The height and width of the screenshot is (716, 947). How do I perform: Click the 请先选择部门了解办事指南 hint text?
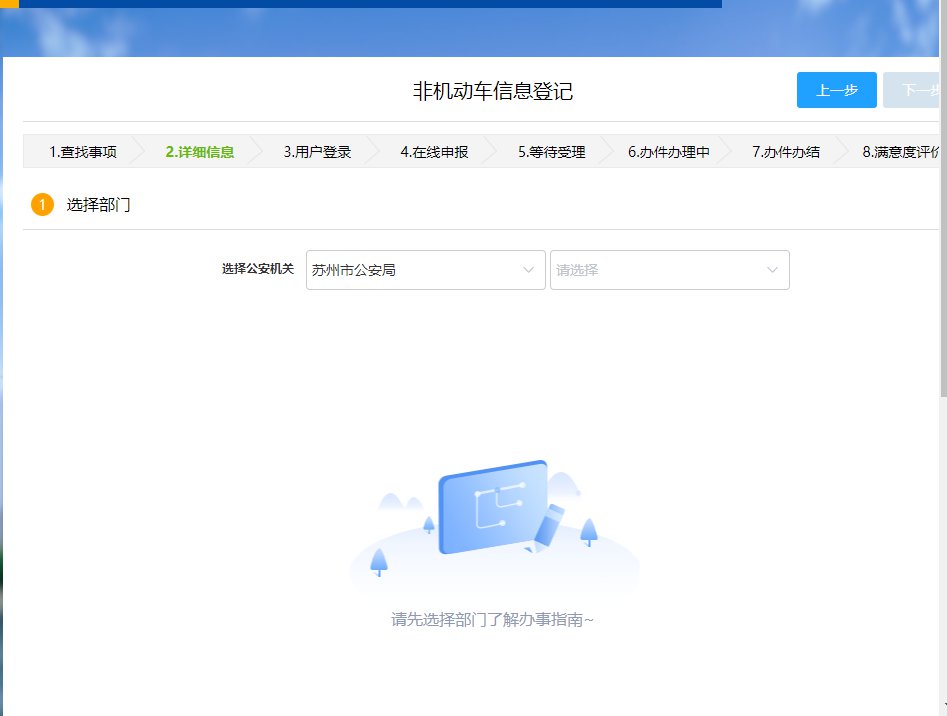492,620
